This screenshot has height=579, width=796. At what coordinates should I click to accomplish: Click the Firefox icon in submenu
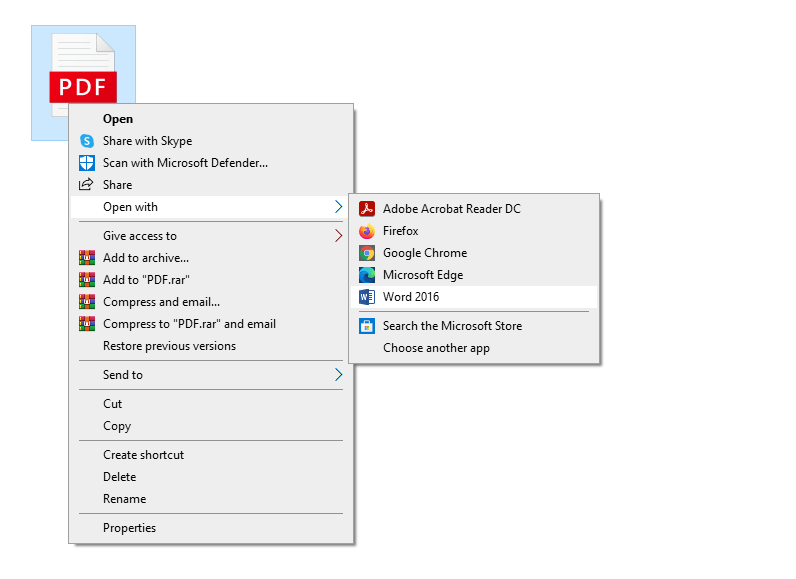click(367, 231)
